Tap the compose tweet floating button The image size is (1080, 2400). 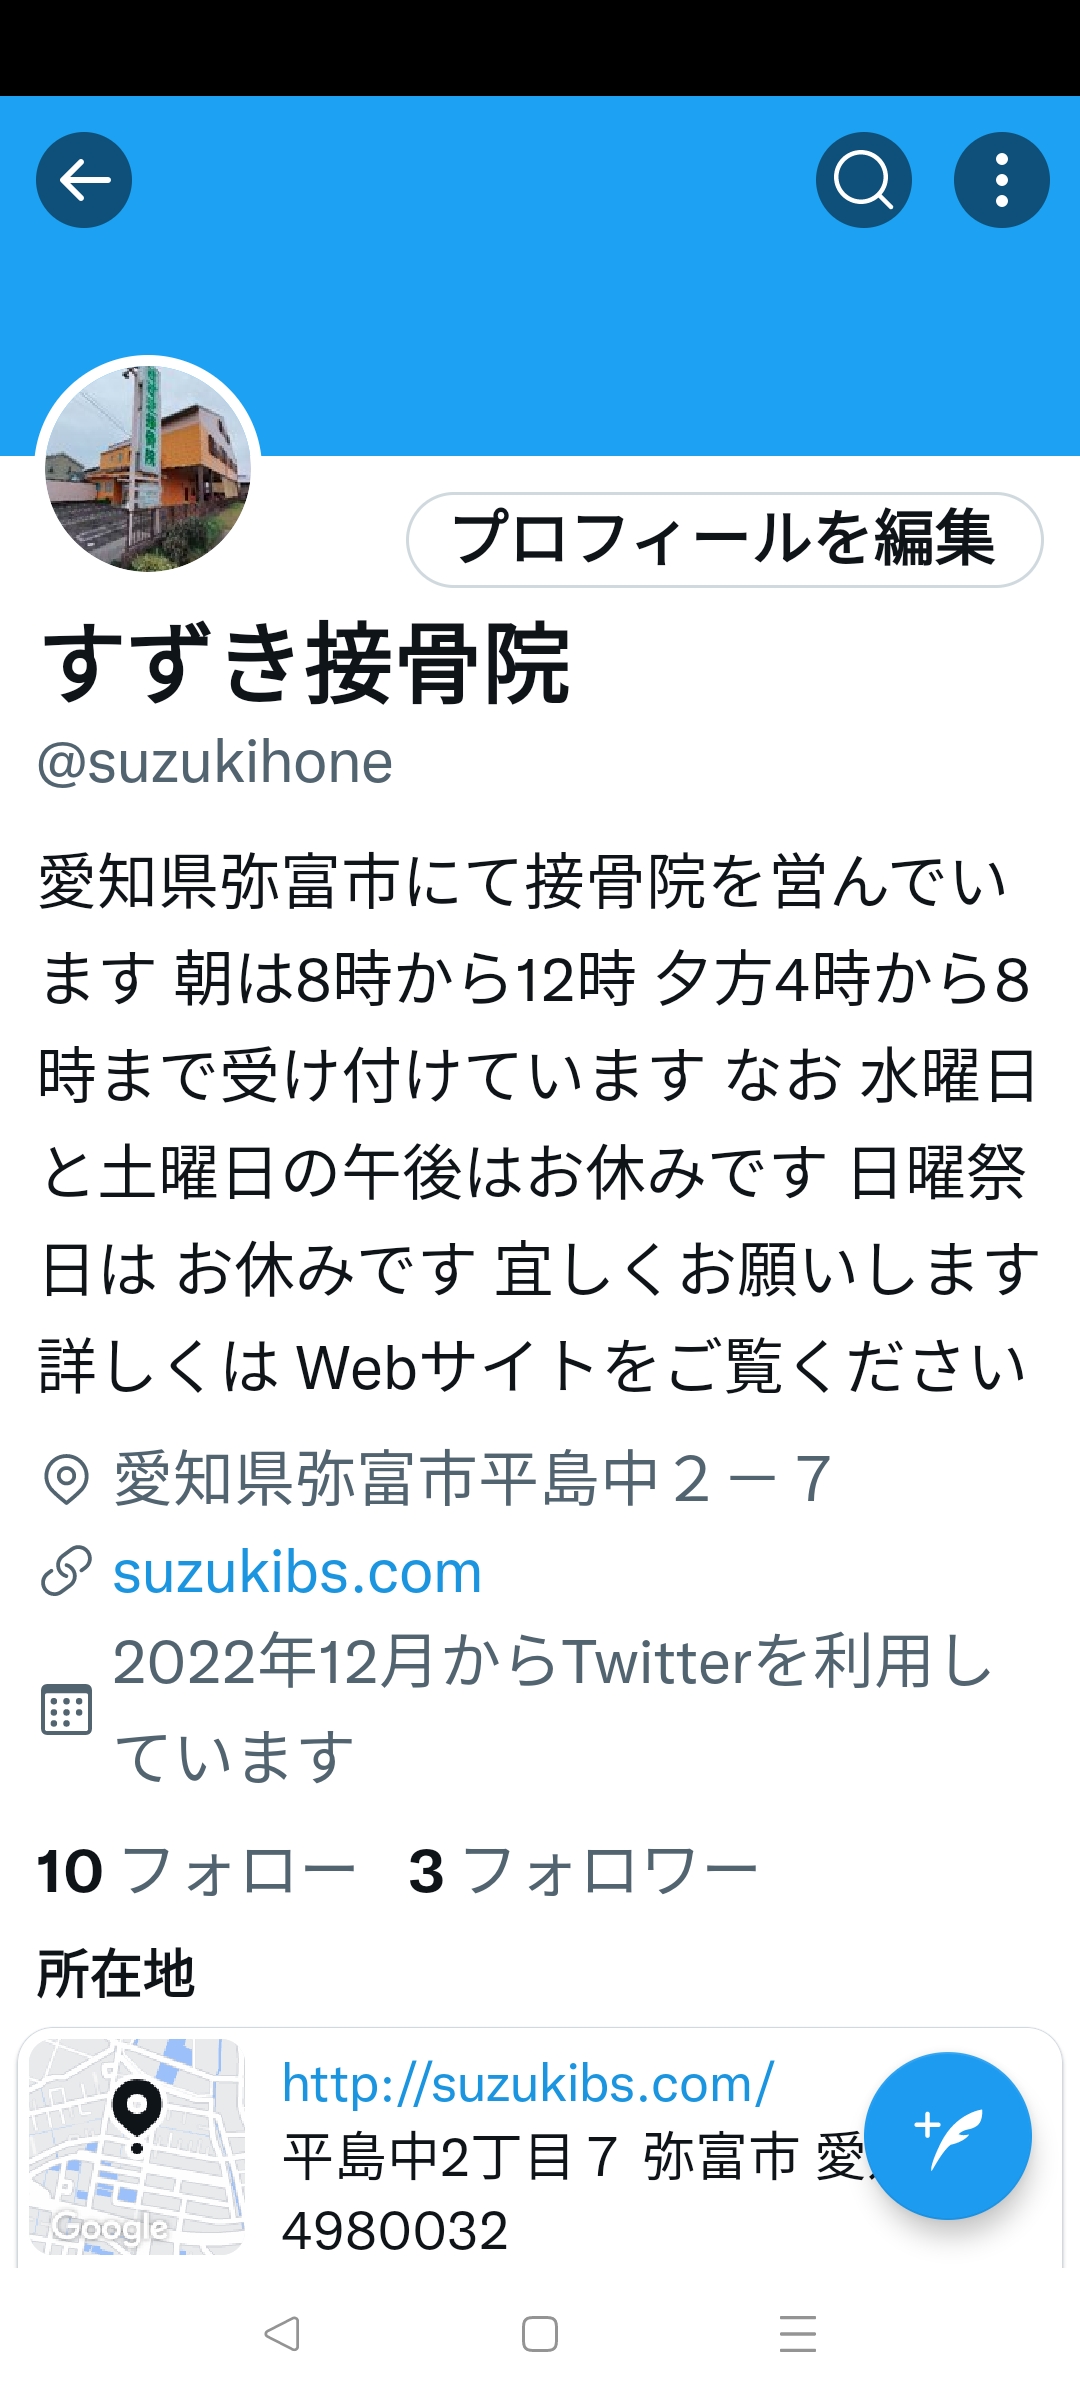(x=948, y=2136)
